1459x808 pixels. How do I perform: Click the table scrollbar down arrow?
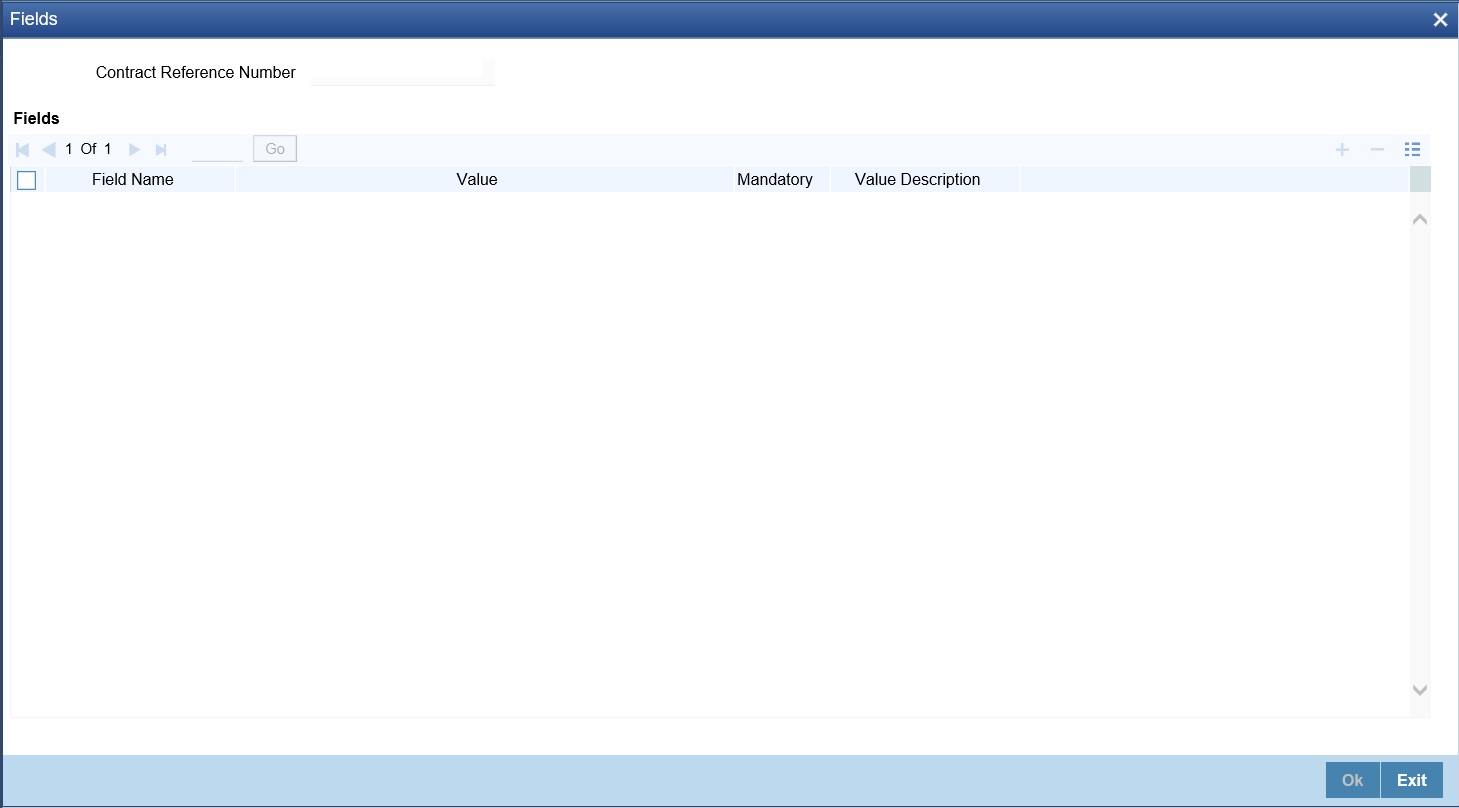coord(1420,689)
